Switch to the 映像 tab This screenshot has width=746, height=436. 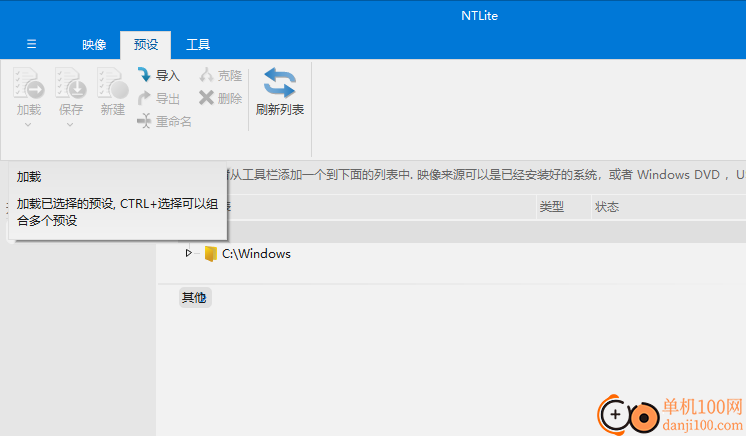pos(94,45)
